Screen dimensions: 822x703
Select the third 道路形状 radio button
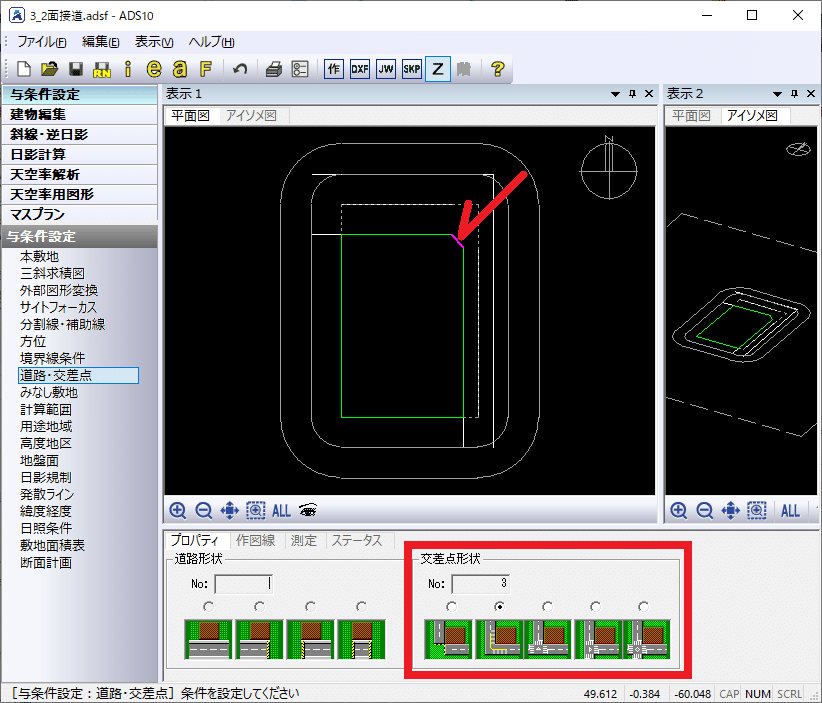coord(310,607)
